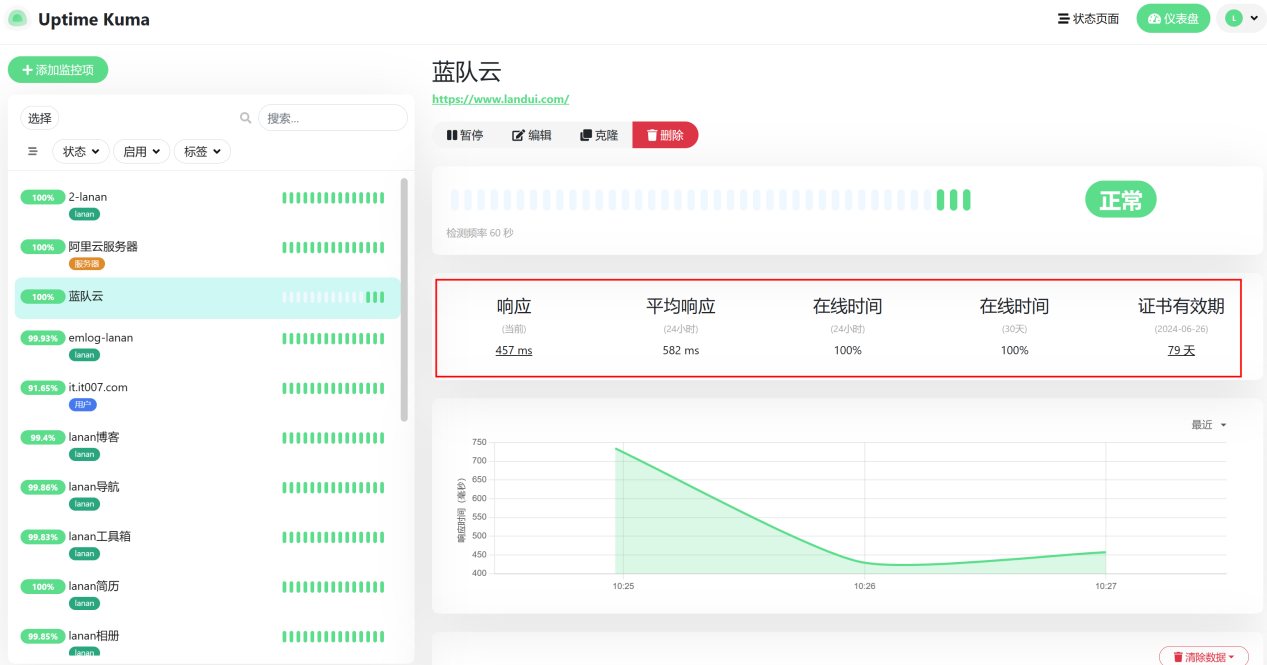Click the 添加监控项 add monitor button
1267x665 pixels.
58,70
